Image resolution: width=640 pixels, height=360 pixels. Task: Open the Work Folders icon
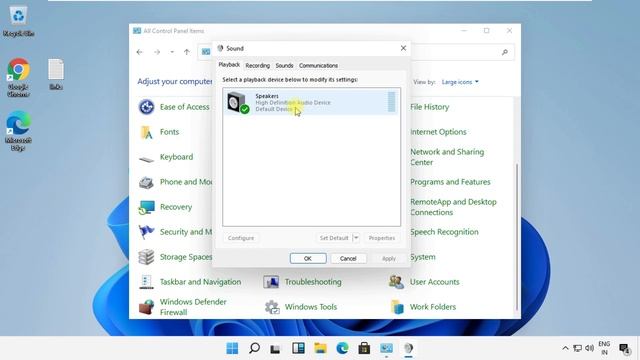(397, 307)
